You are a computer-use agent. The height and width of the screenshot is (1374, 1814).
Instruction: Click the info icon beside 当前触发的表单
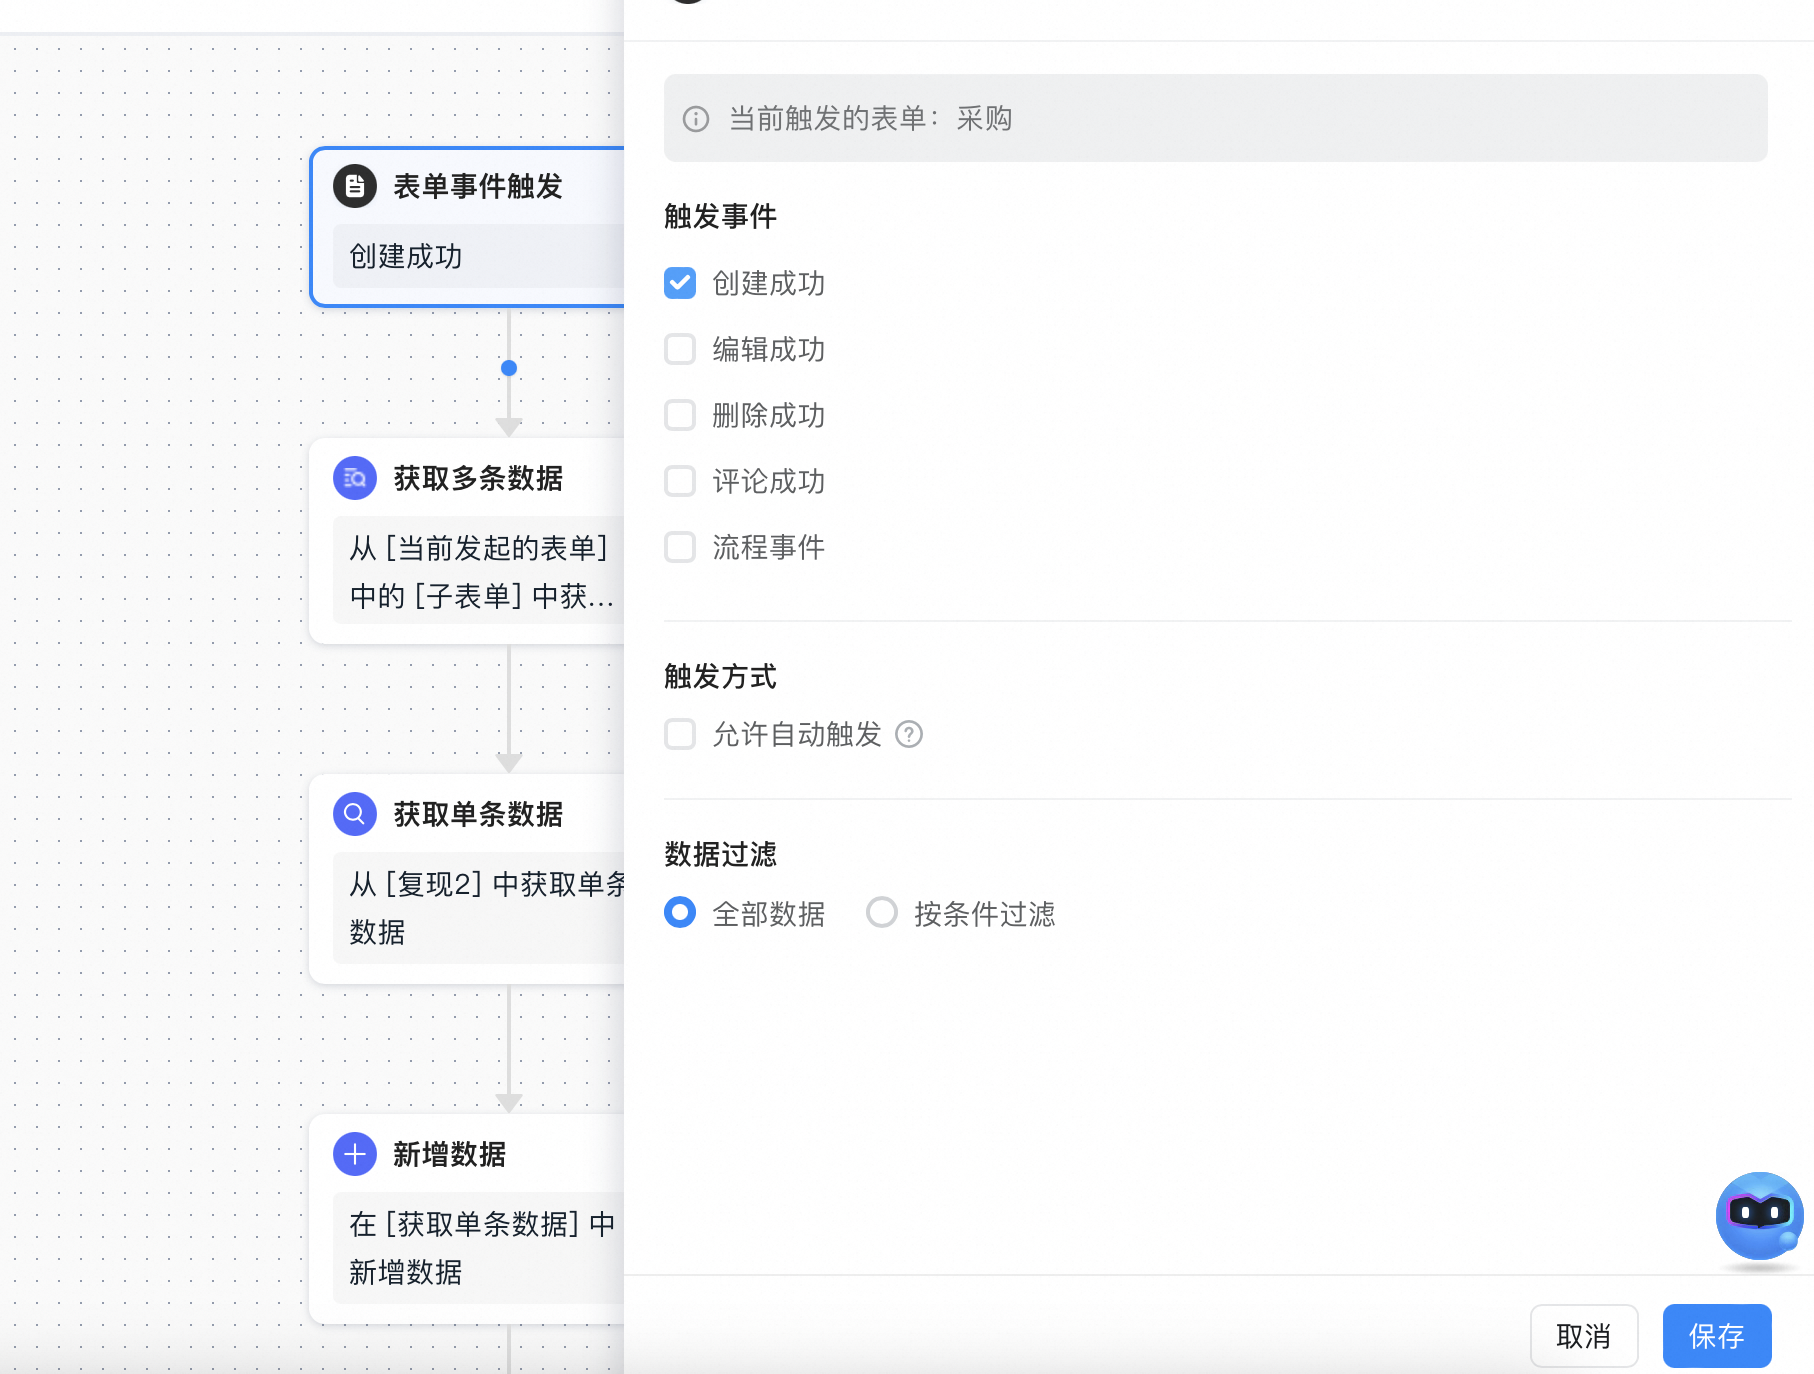[x=696, y=119]
